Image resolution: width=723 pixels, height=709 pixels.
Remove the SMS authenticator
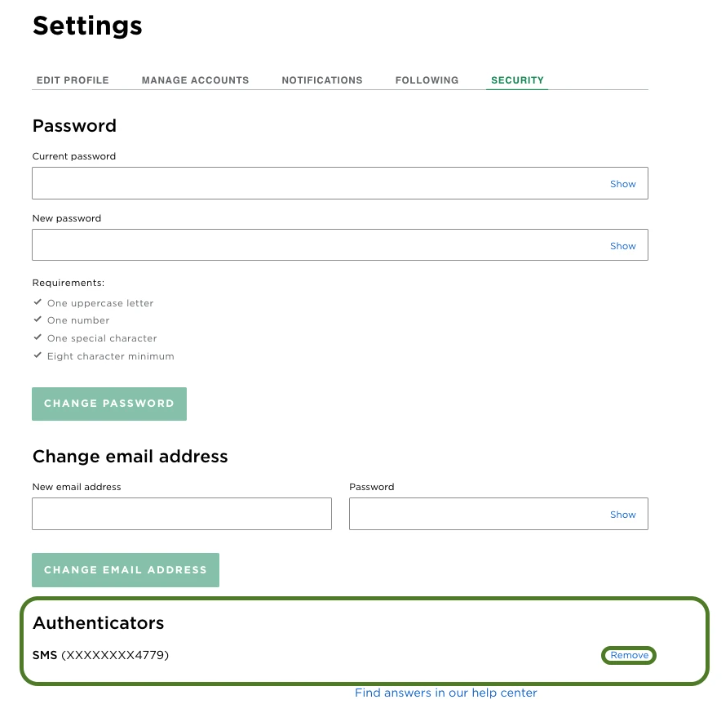pos(629,655)
